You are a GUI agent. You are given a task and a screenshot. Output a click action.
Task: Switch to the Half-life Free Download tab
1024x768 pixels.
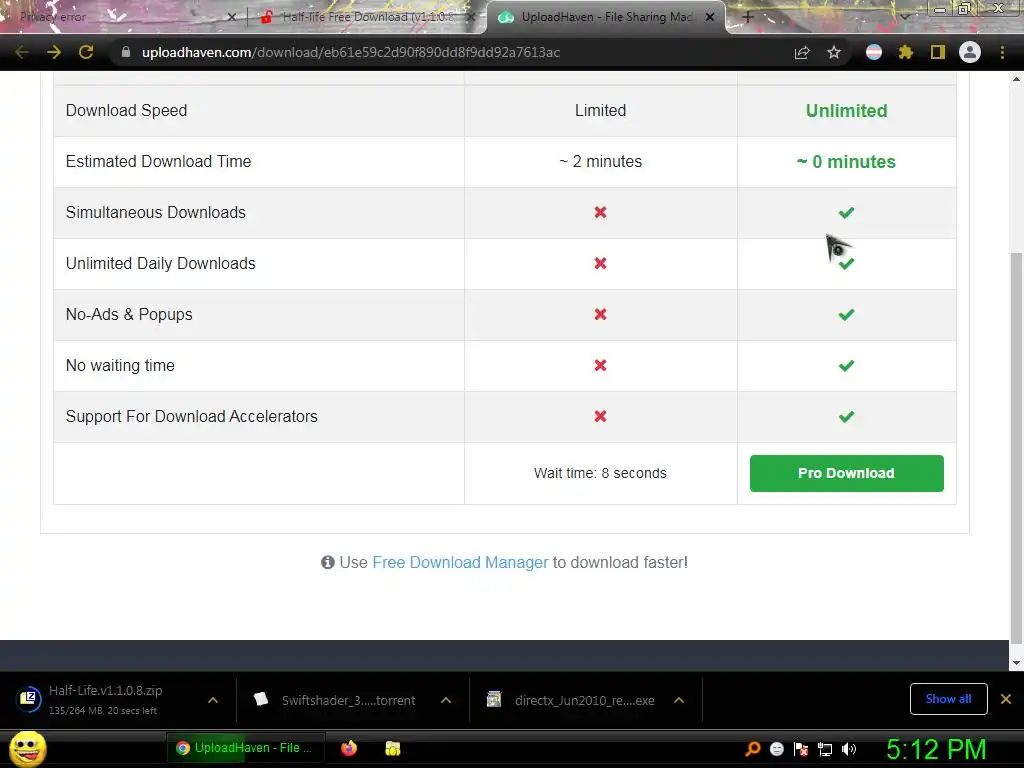pyautogui.click(x=366, y=17)
